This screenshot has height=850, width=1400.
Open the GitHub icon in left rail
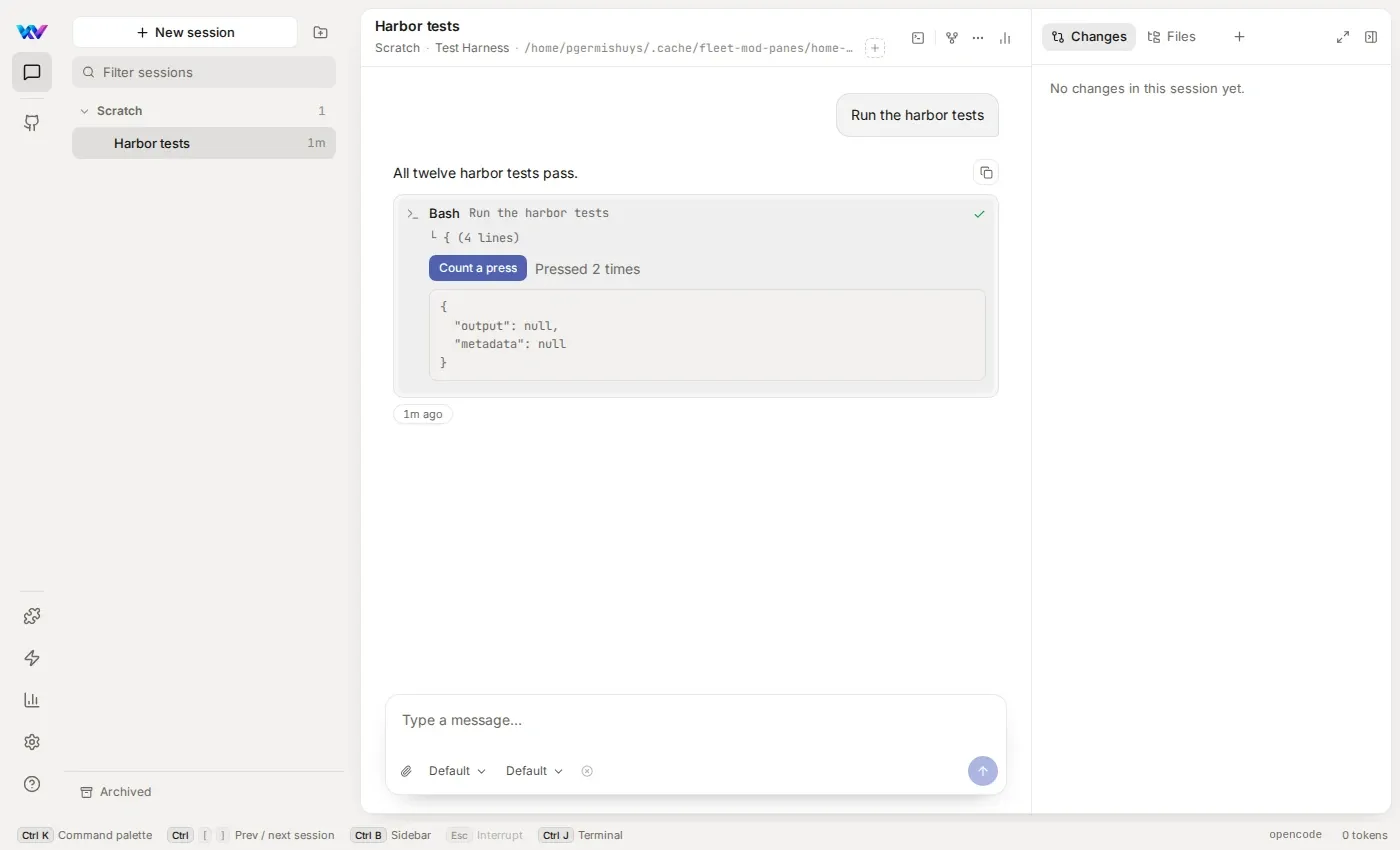tap(32, 123)
